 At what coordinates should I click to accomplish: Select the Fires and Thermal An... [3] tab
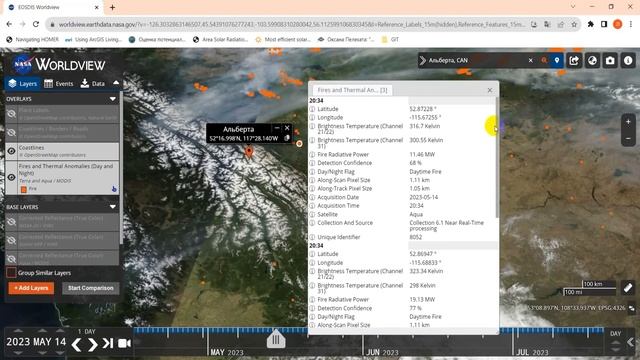[x=352, y=90]
